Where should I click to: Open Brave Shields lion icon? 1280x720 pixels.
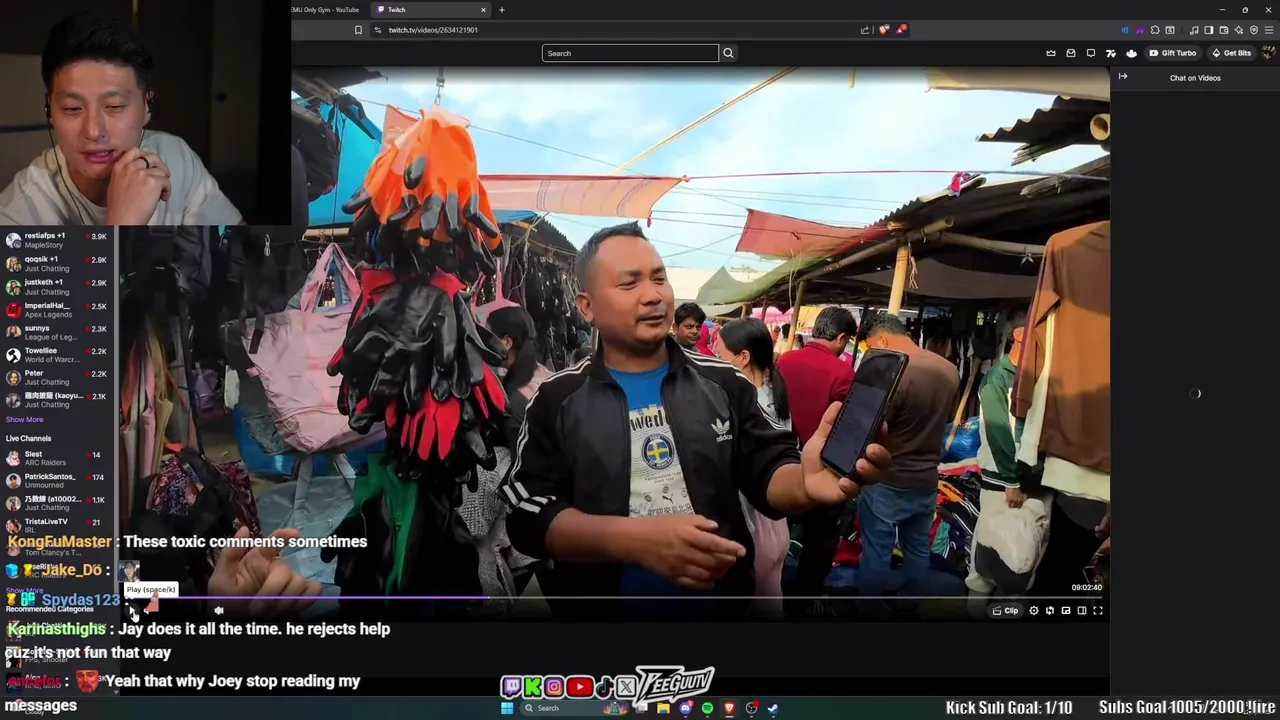tap(884, 30)
